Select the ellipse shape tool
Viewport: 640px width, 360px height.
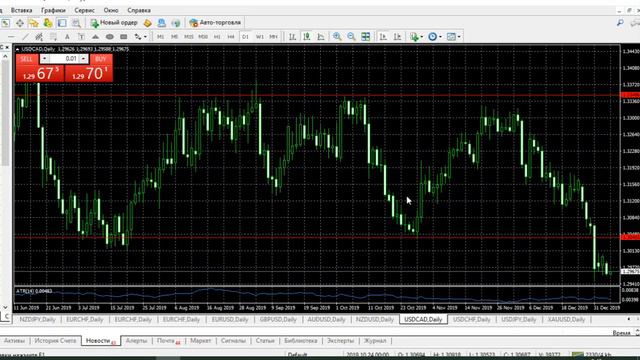(x=109, y=37)
